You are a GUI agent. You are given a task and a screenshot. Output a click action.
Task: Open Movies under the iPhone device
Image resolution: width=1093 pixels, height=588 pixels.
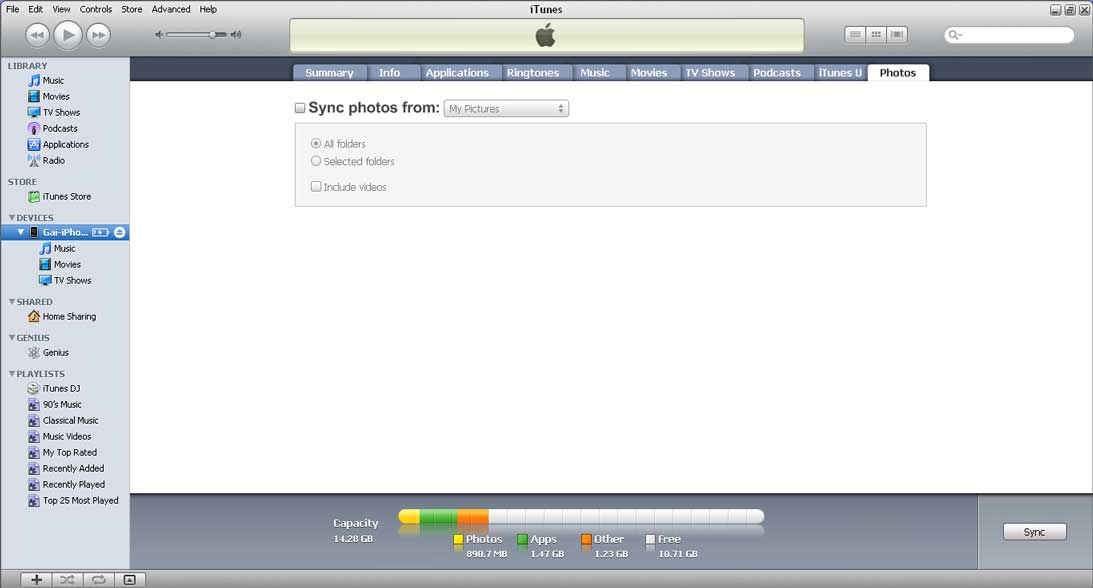(x=67, y=264)
